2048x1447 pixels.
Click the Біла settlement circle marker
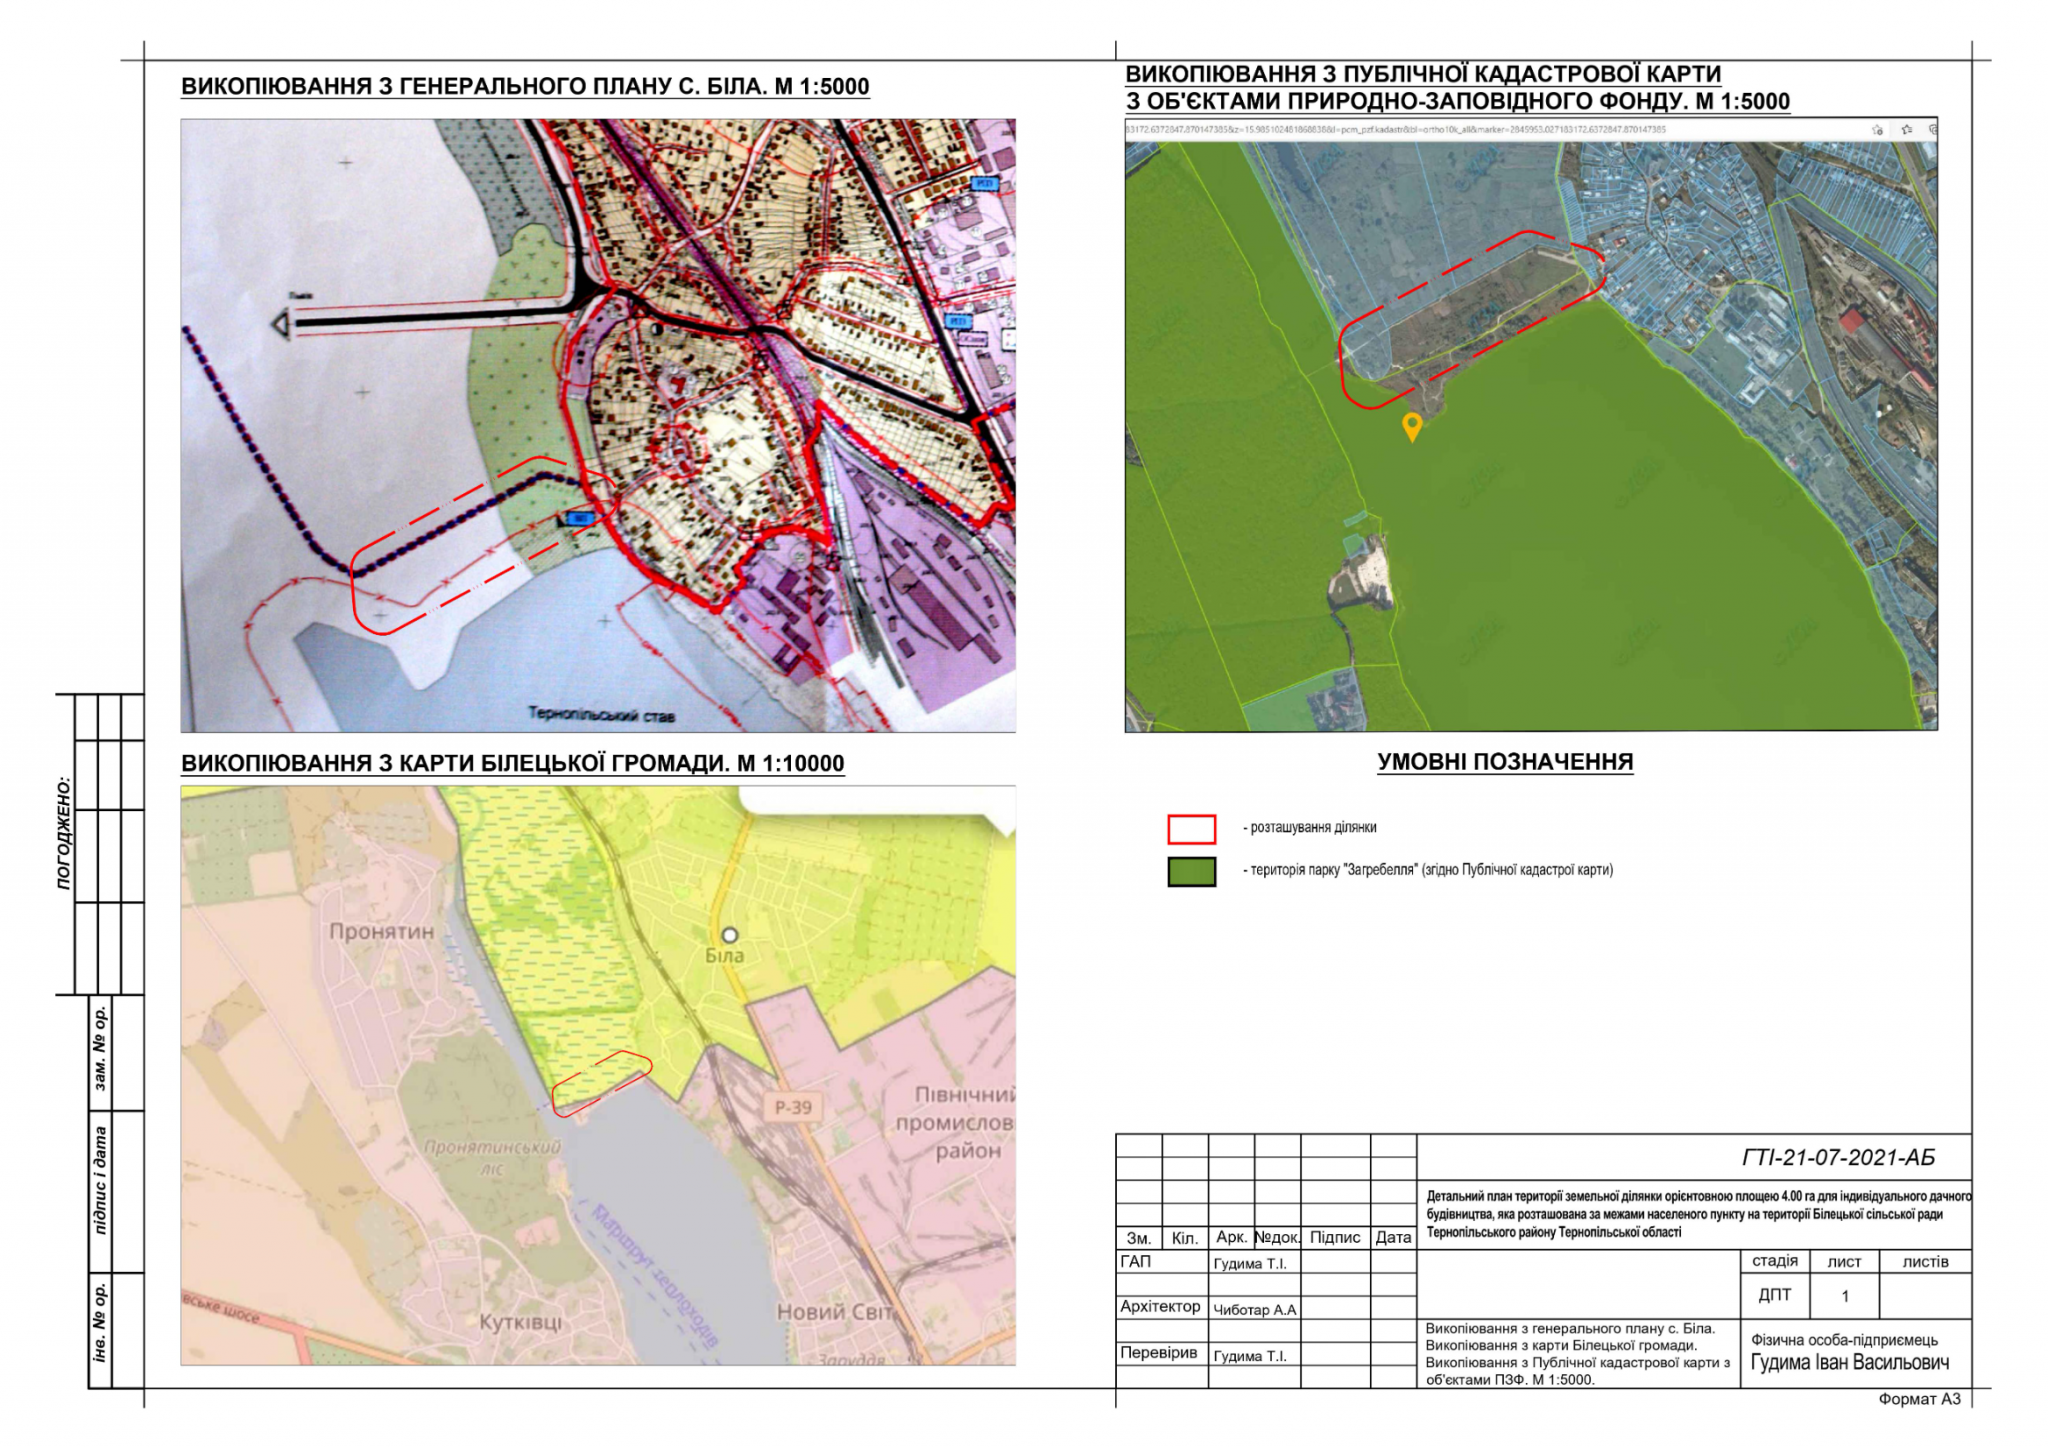point(730,935)
